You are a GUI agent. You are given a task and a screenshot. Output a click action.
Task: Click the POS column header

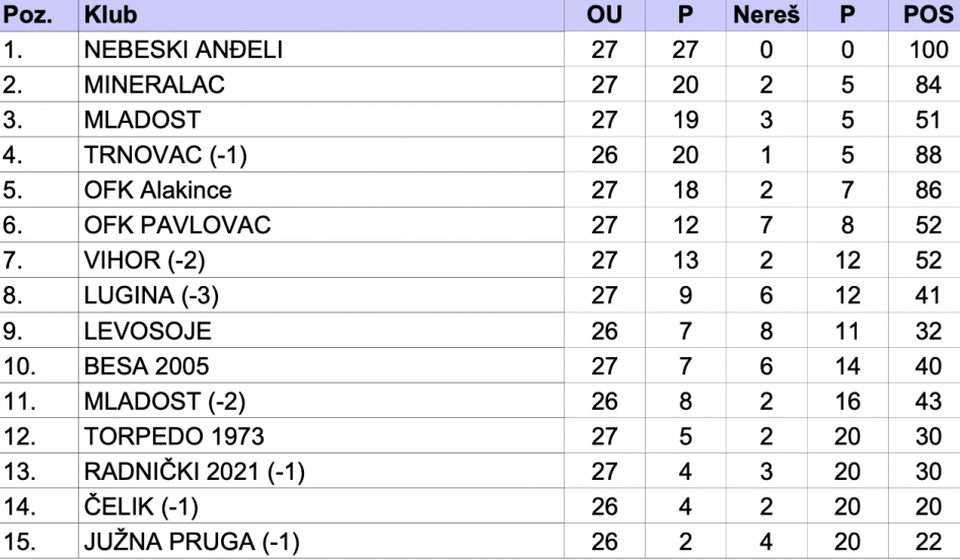pos(924,15)
